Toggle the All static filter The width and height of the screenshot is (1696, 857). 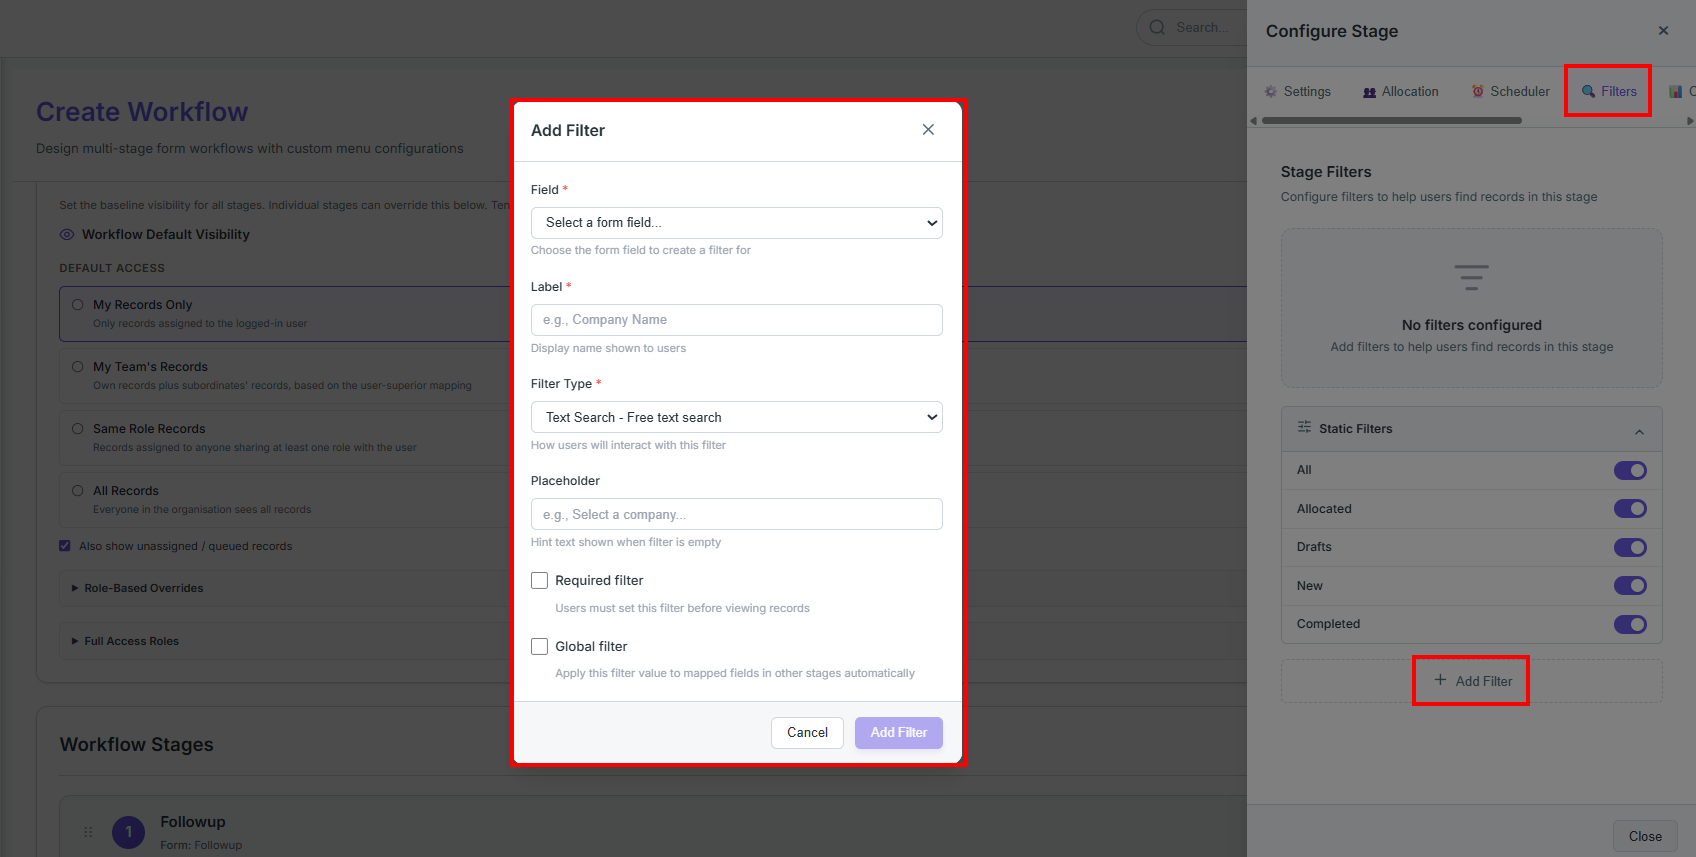coord(1630,470)
